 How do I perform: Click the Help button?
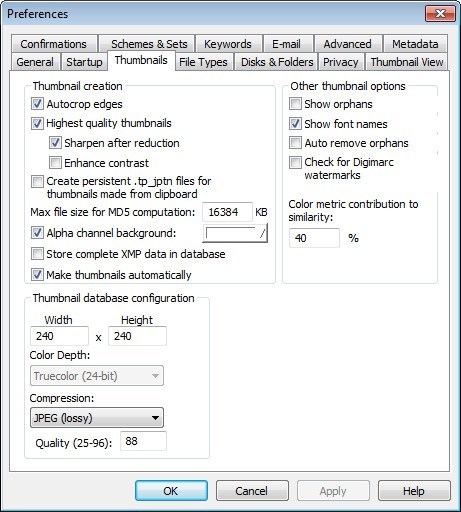coord(414,491)
